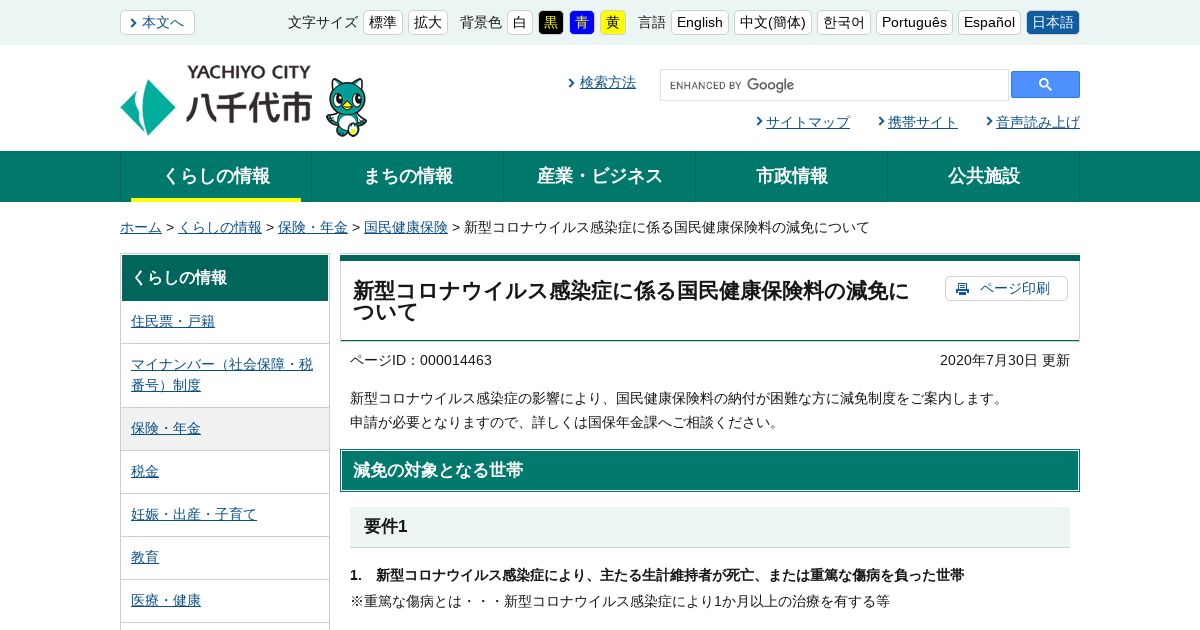The width and height of the screenshot is (1200, 630).
Task: Focus the Google search input field
Action: point(835,85)
